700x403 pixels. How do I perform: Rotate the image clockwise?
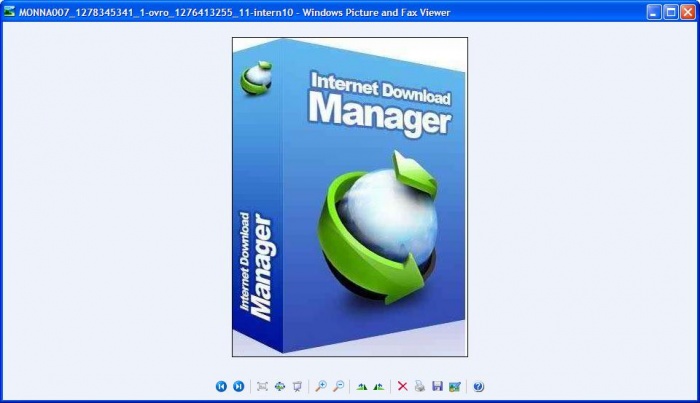(362, 386)
